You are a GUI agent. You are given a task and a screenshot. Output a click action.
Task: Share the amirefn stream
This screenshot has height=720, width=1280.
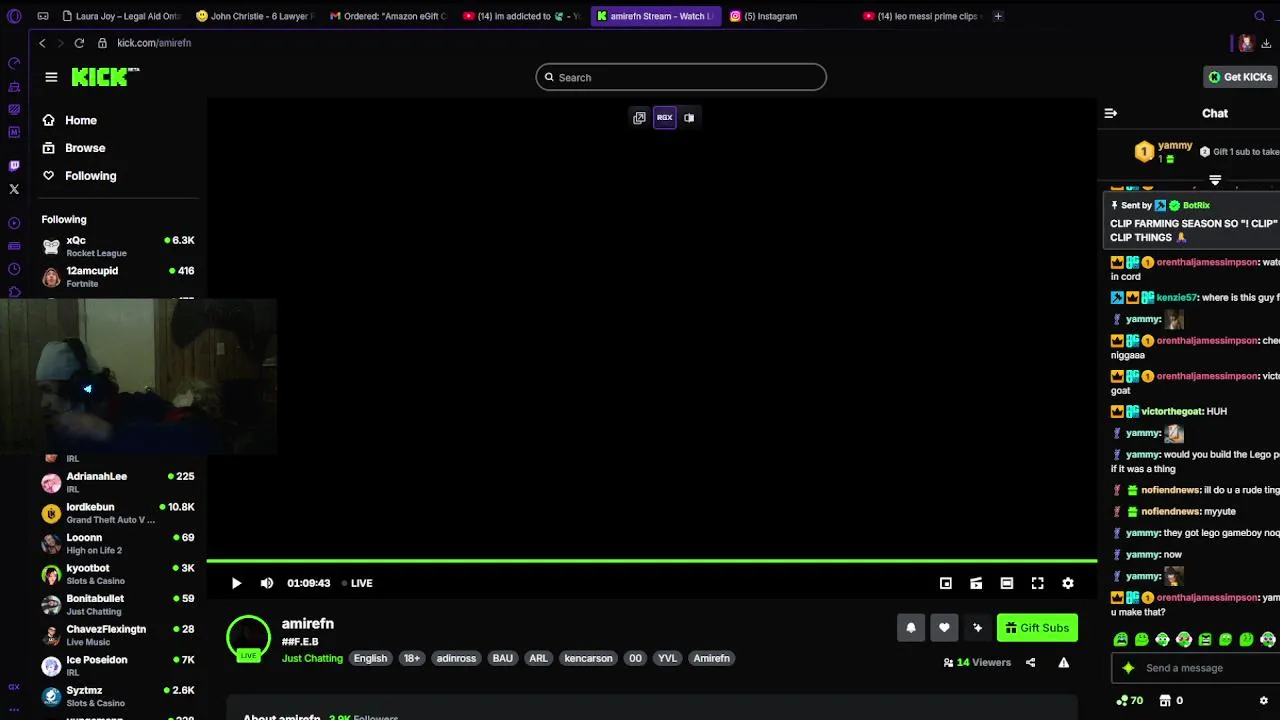[x=1030, y=662]
